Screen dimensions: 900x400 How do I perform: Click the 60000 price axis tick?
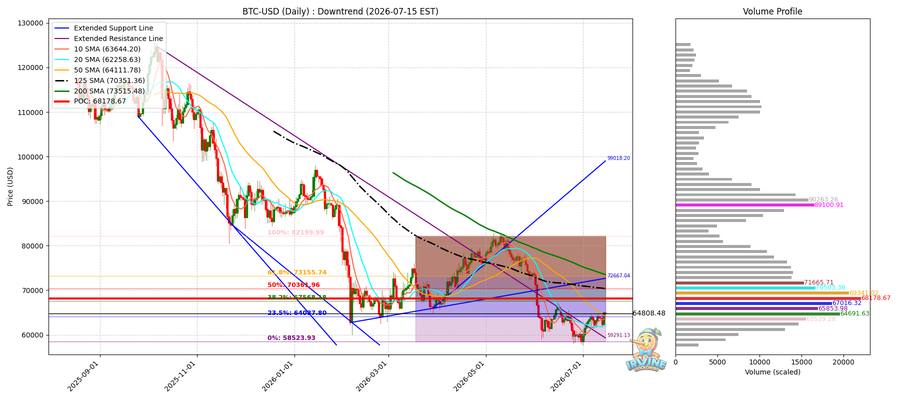[x=34, y=335]
